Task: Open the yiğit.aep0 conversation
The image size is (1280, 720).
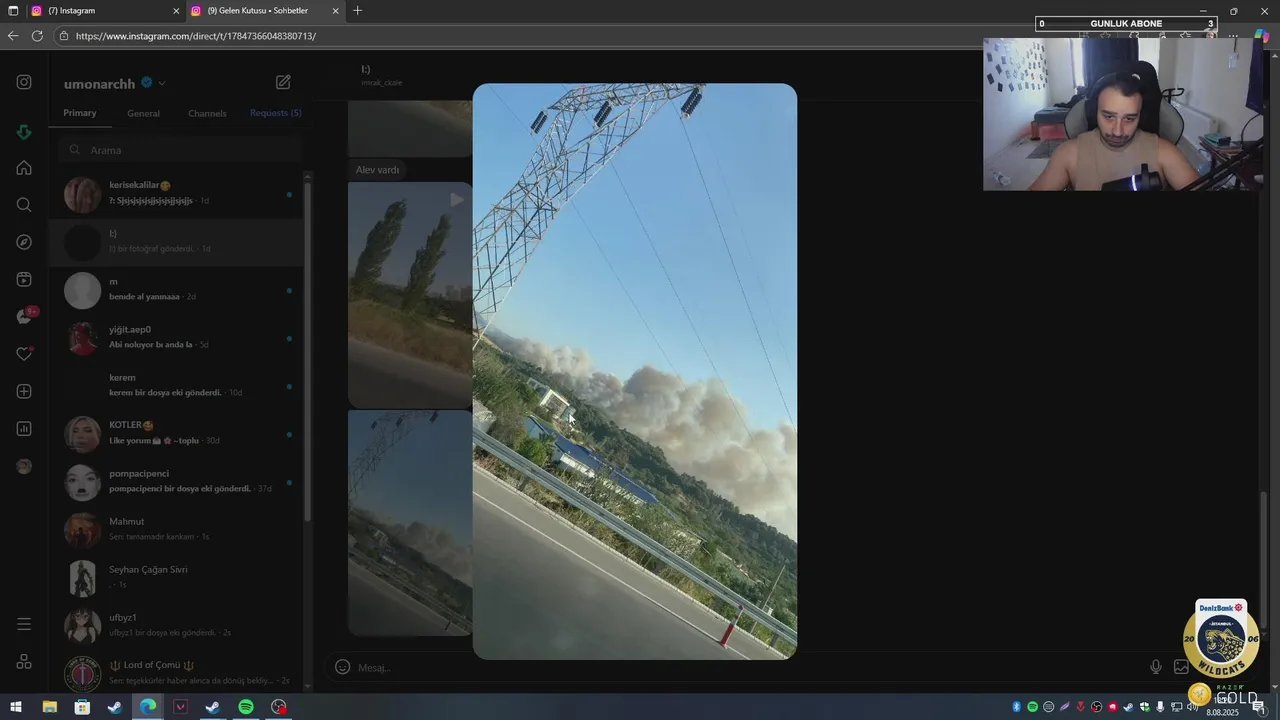Action: 178,338
